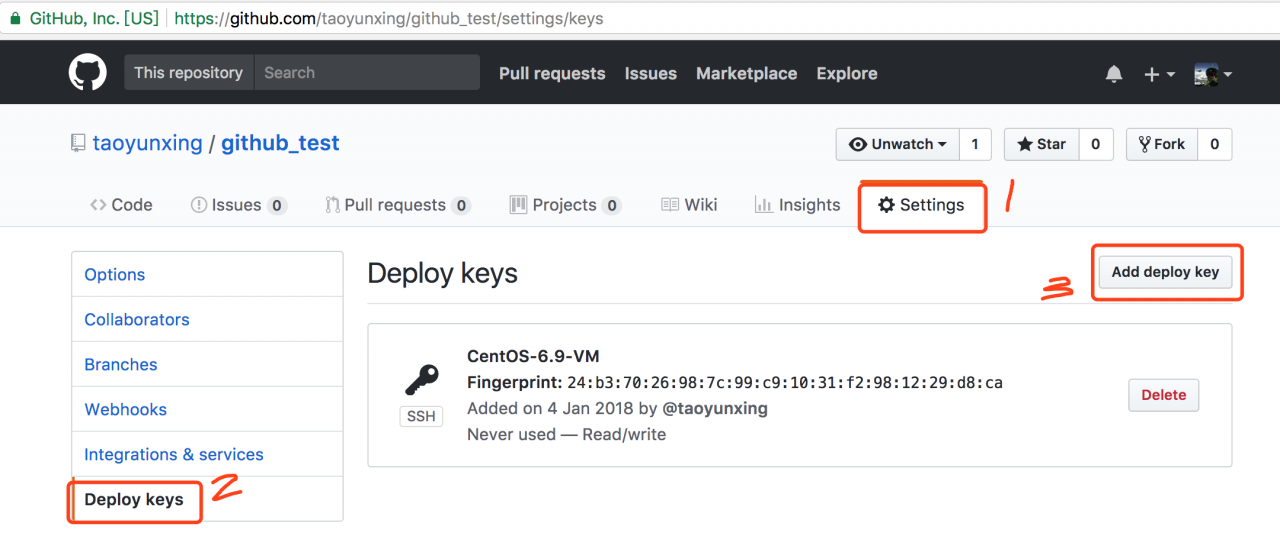Switch to the Code tab
Image resolution: width=1280 pixels, height=536 pixels.
tap(121, 205)
